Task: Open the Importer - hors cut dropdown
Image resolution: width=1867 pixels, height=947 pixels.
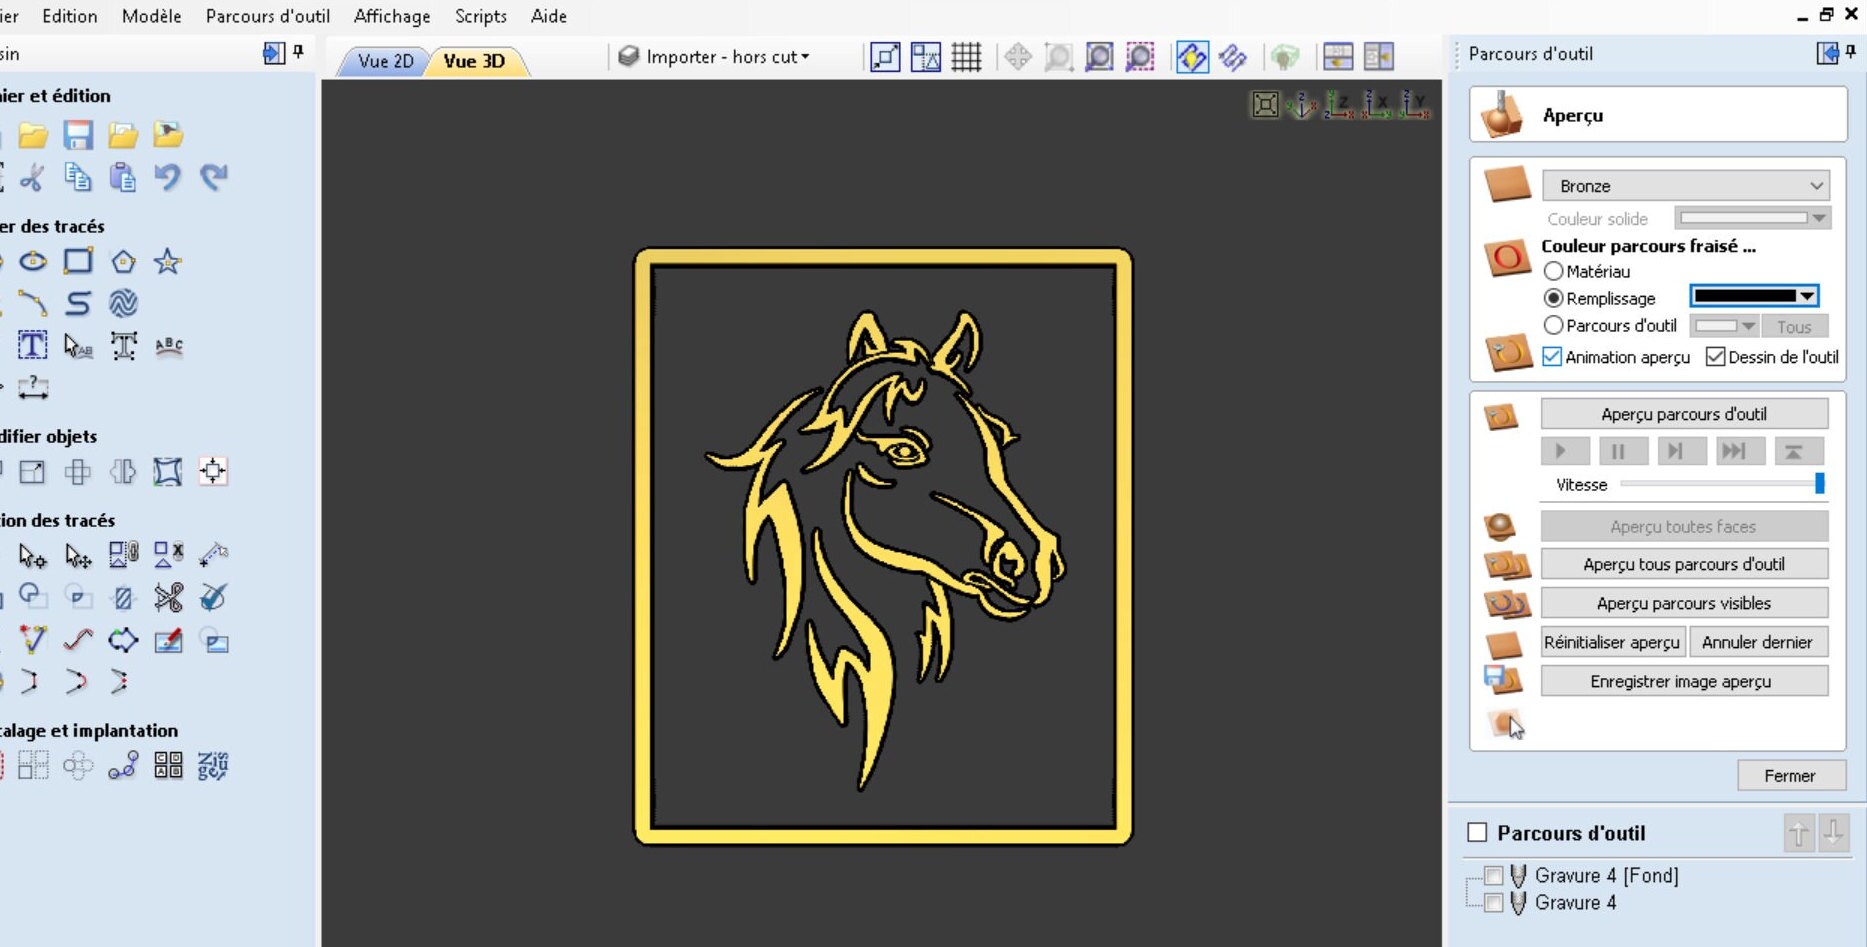Action: point(806,57)
